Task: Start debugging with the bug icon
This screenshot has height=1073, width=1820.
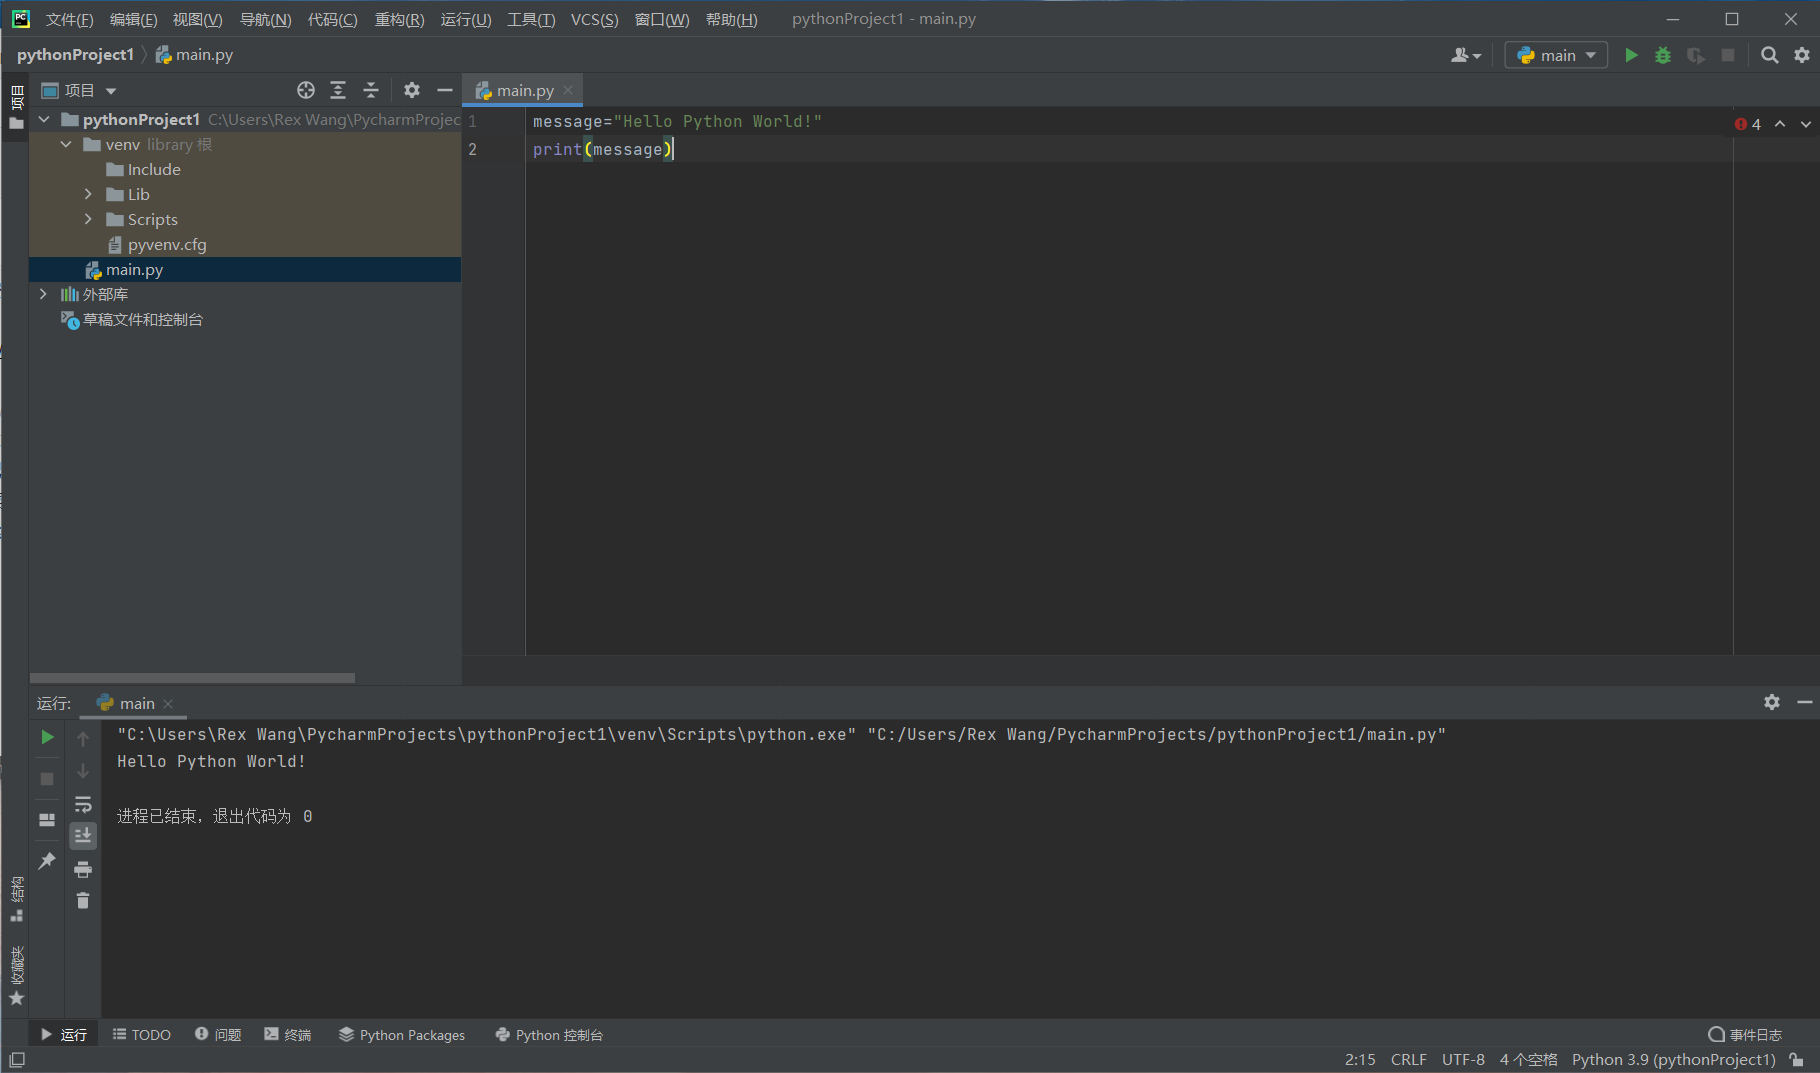Action: [1663, 56]
